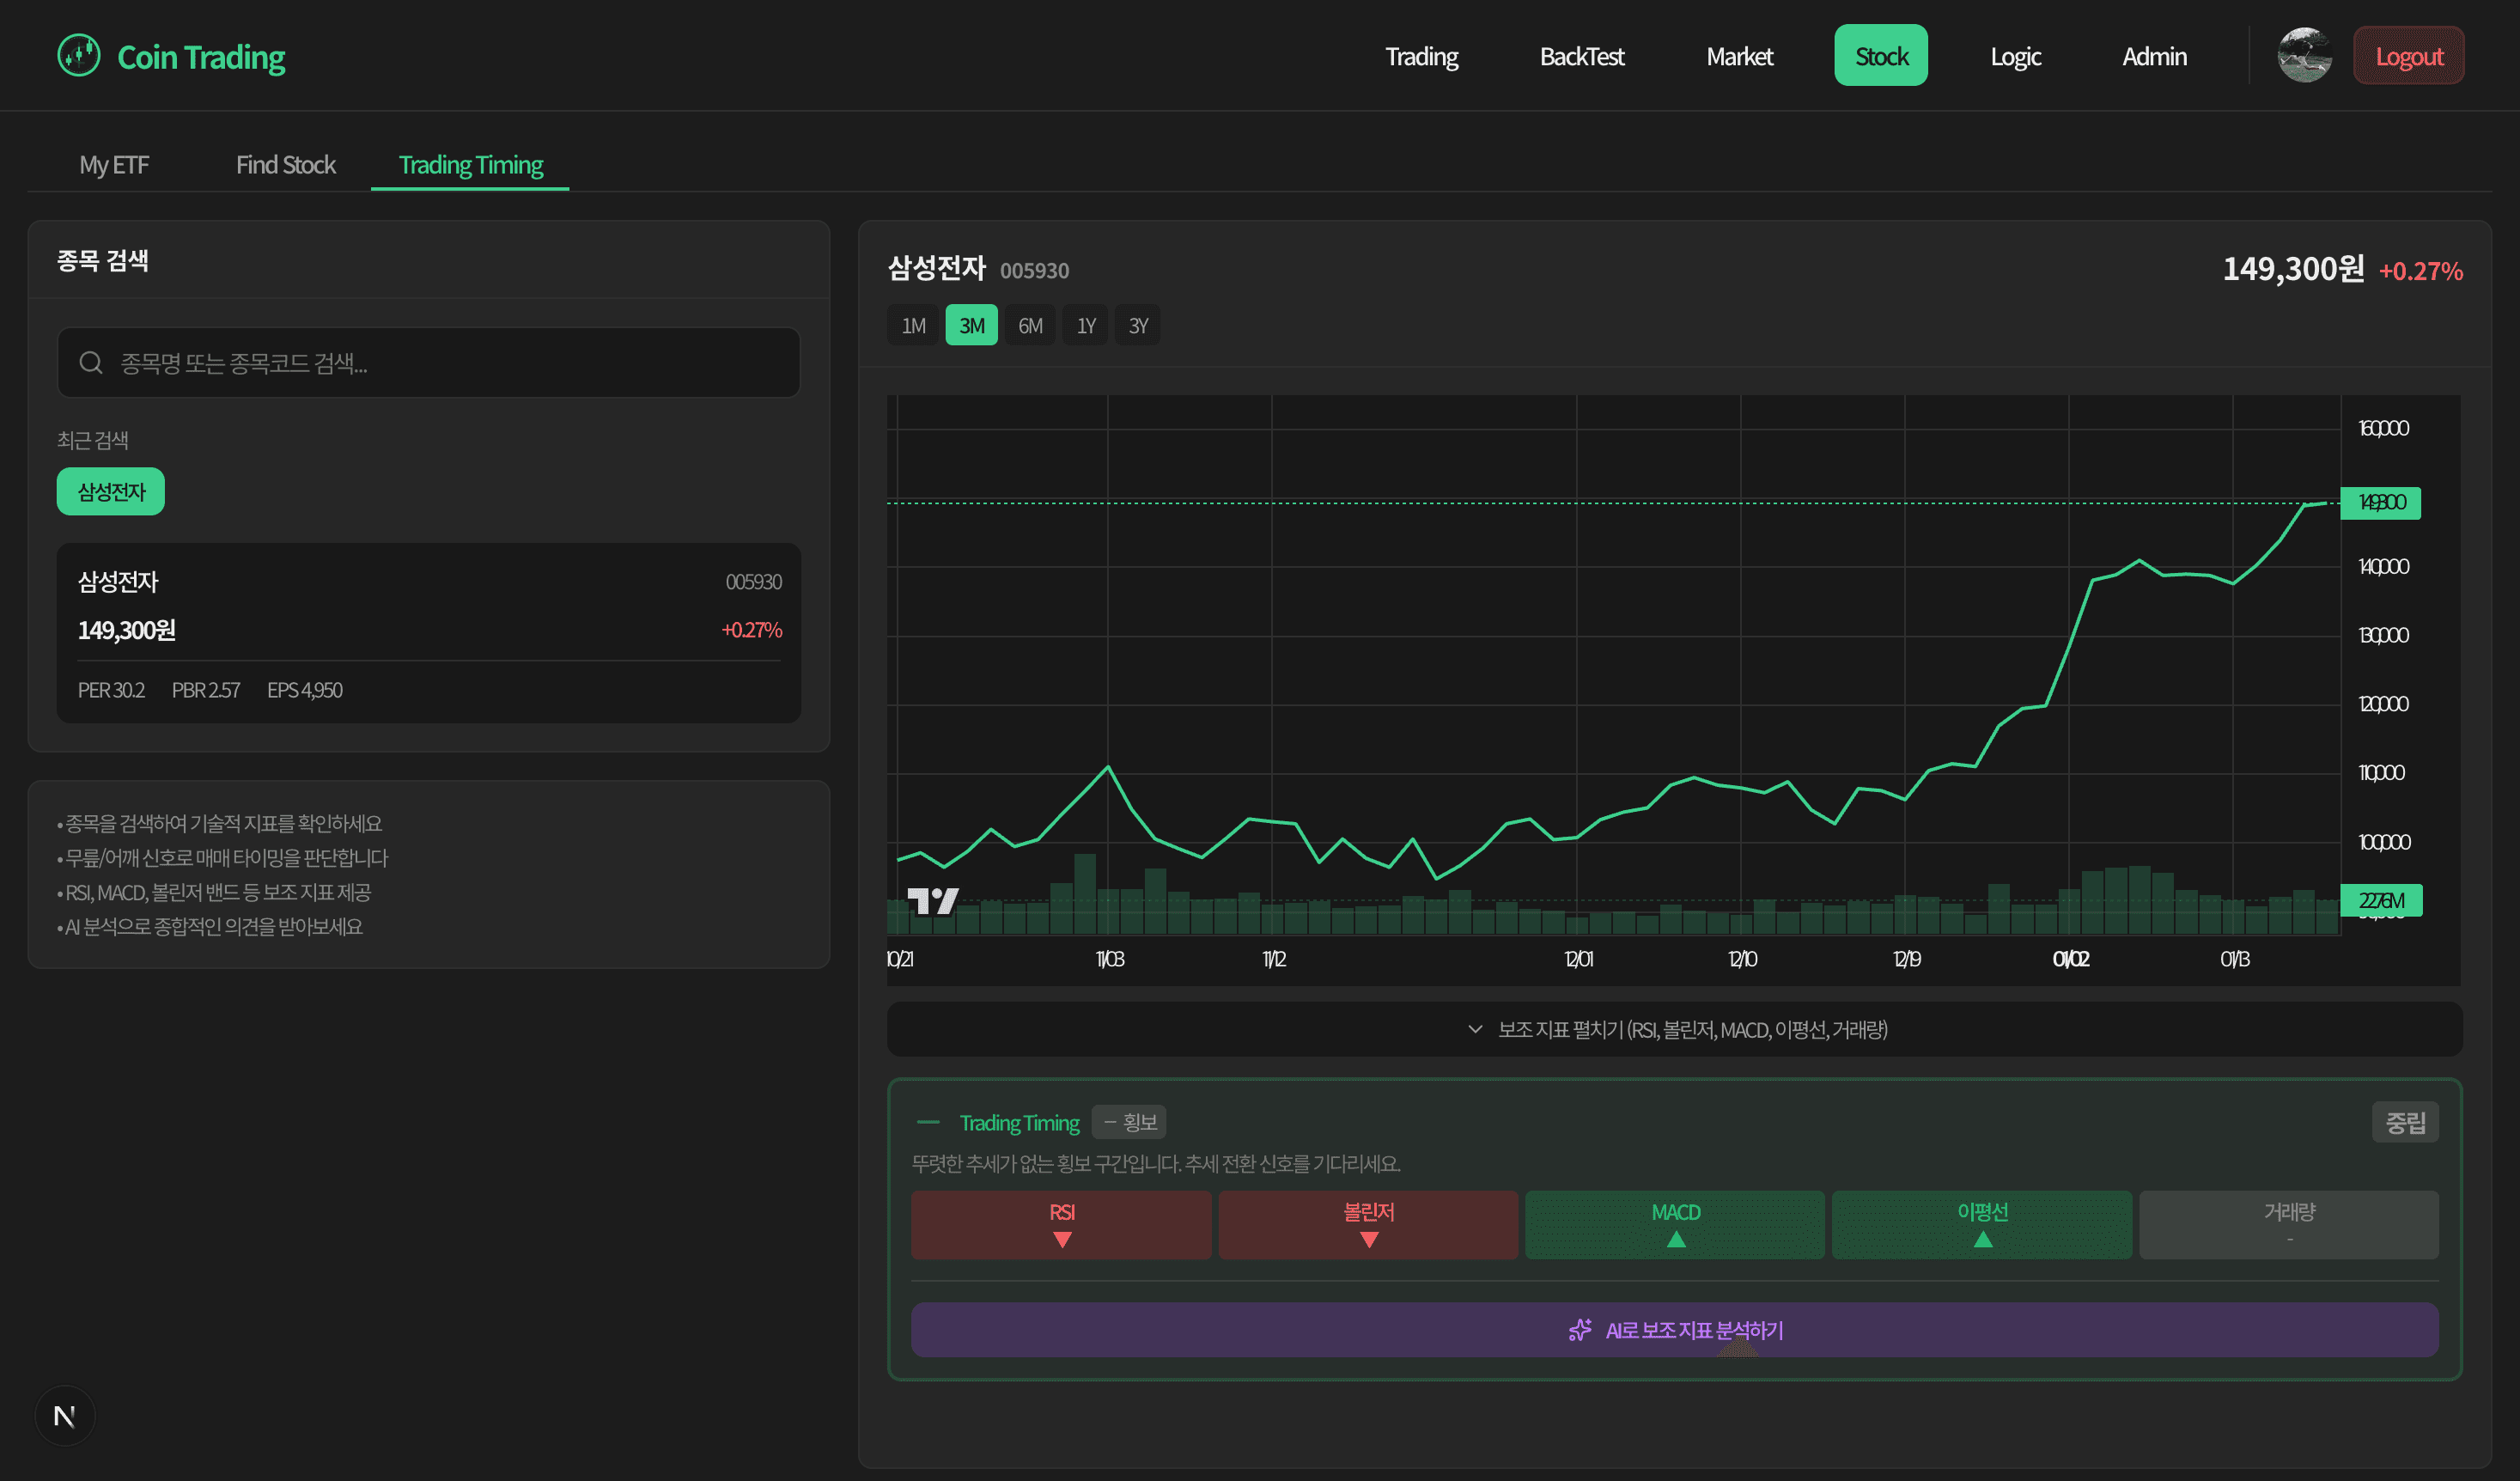Open the user profile avatar
Viewport: 2520px width, 1481px height.
[2304, 55]
